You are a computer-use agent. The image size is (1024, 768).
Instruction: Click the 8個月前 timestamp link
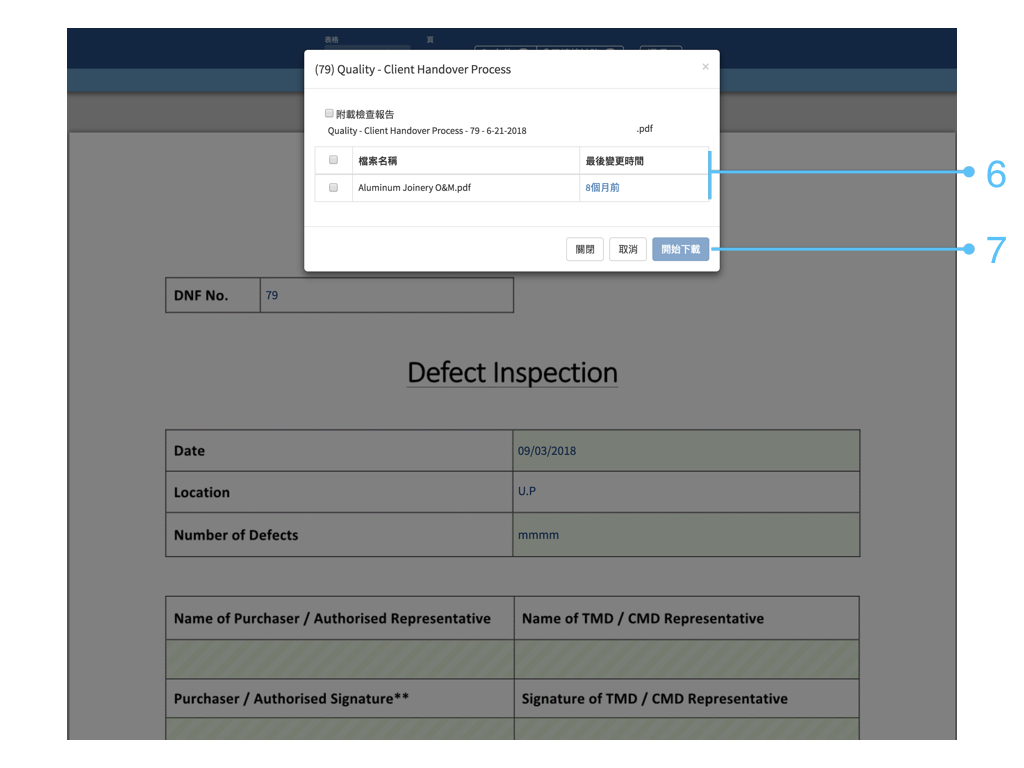click(x=602, y=187)
